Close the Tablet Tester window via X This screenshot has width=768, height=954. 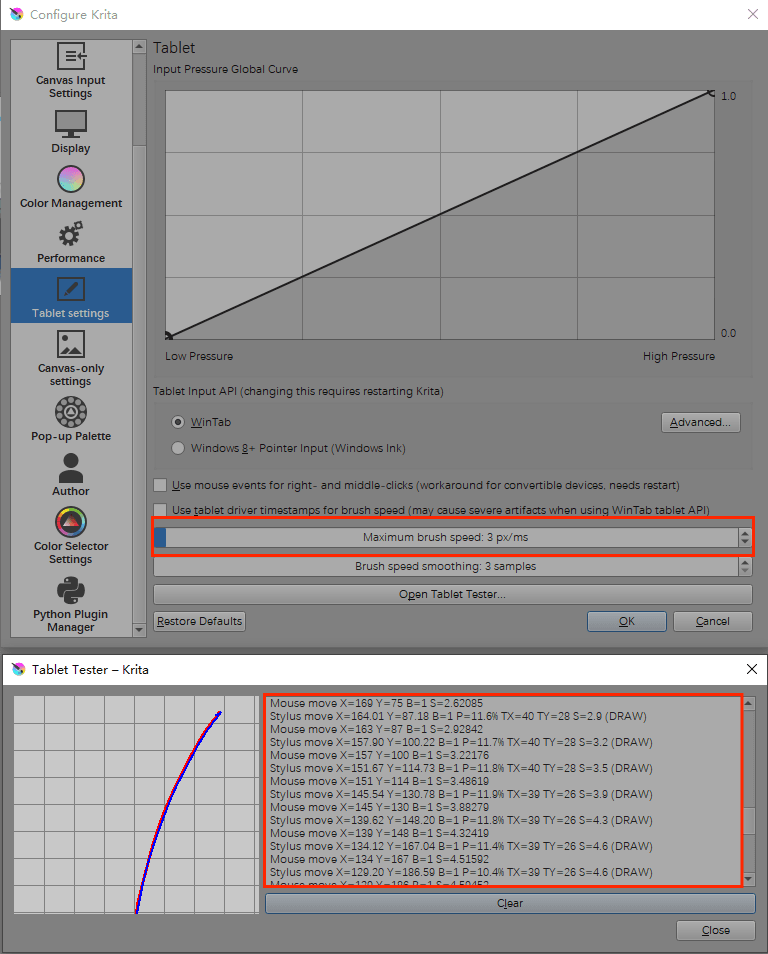pos(752,669)
